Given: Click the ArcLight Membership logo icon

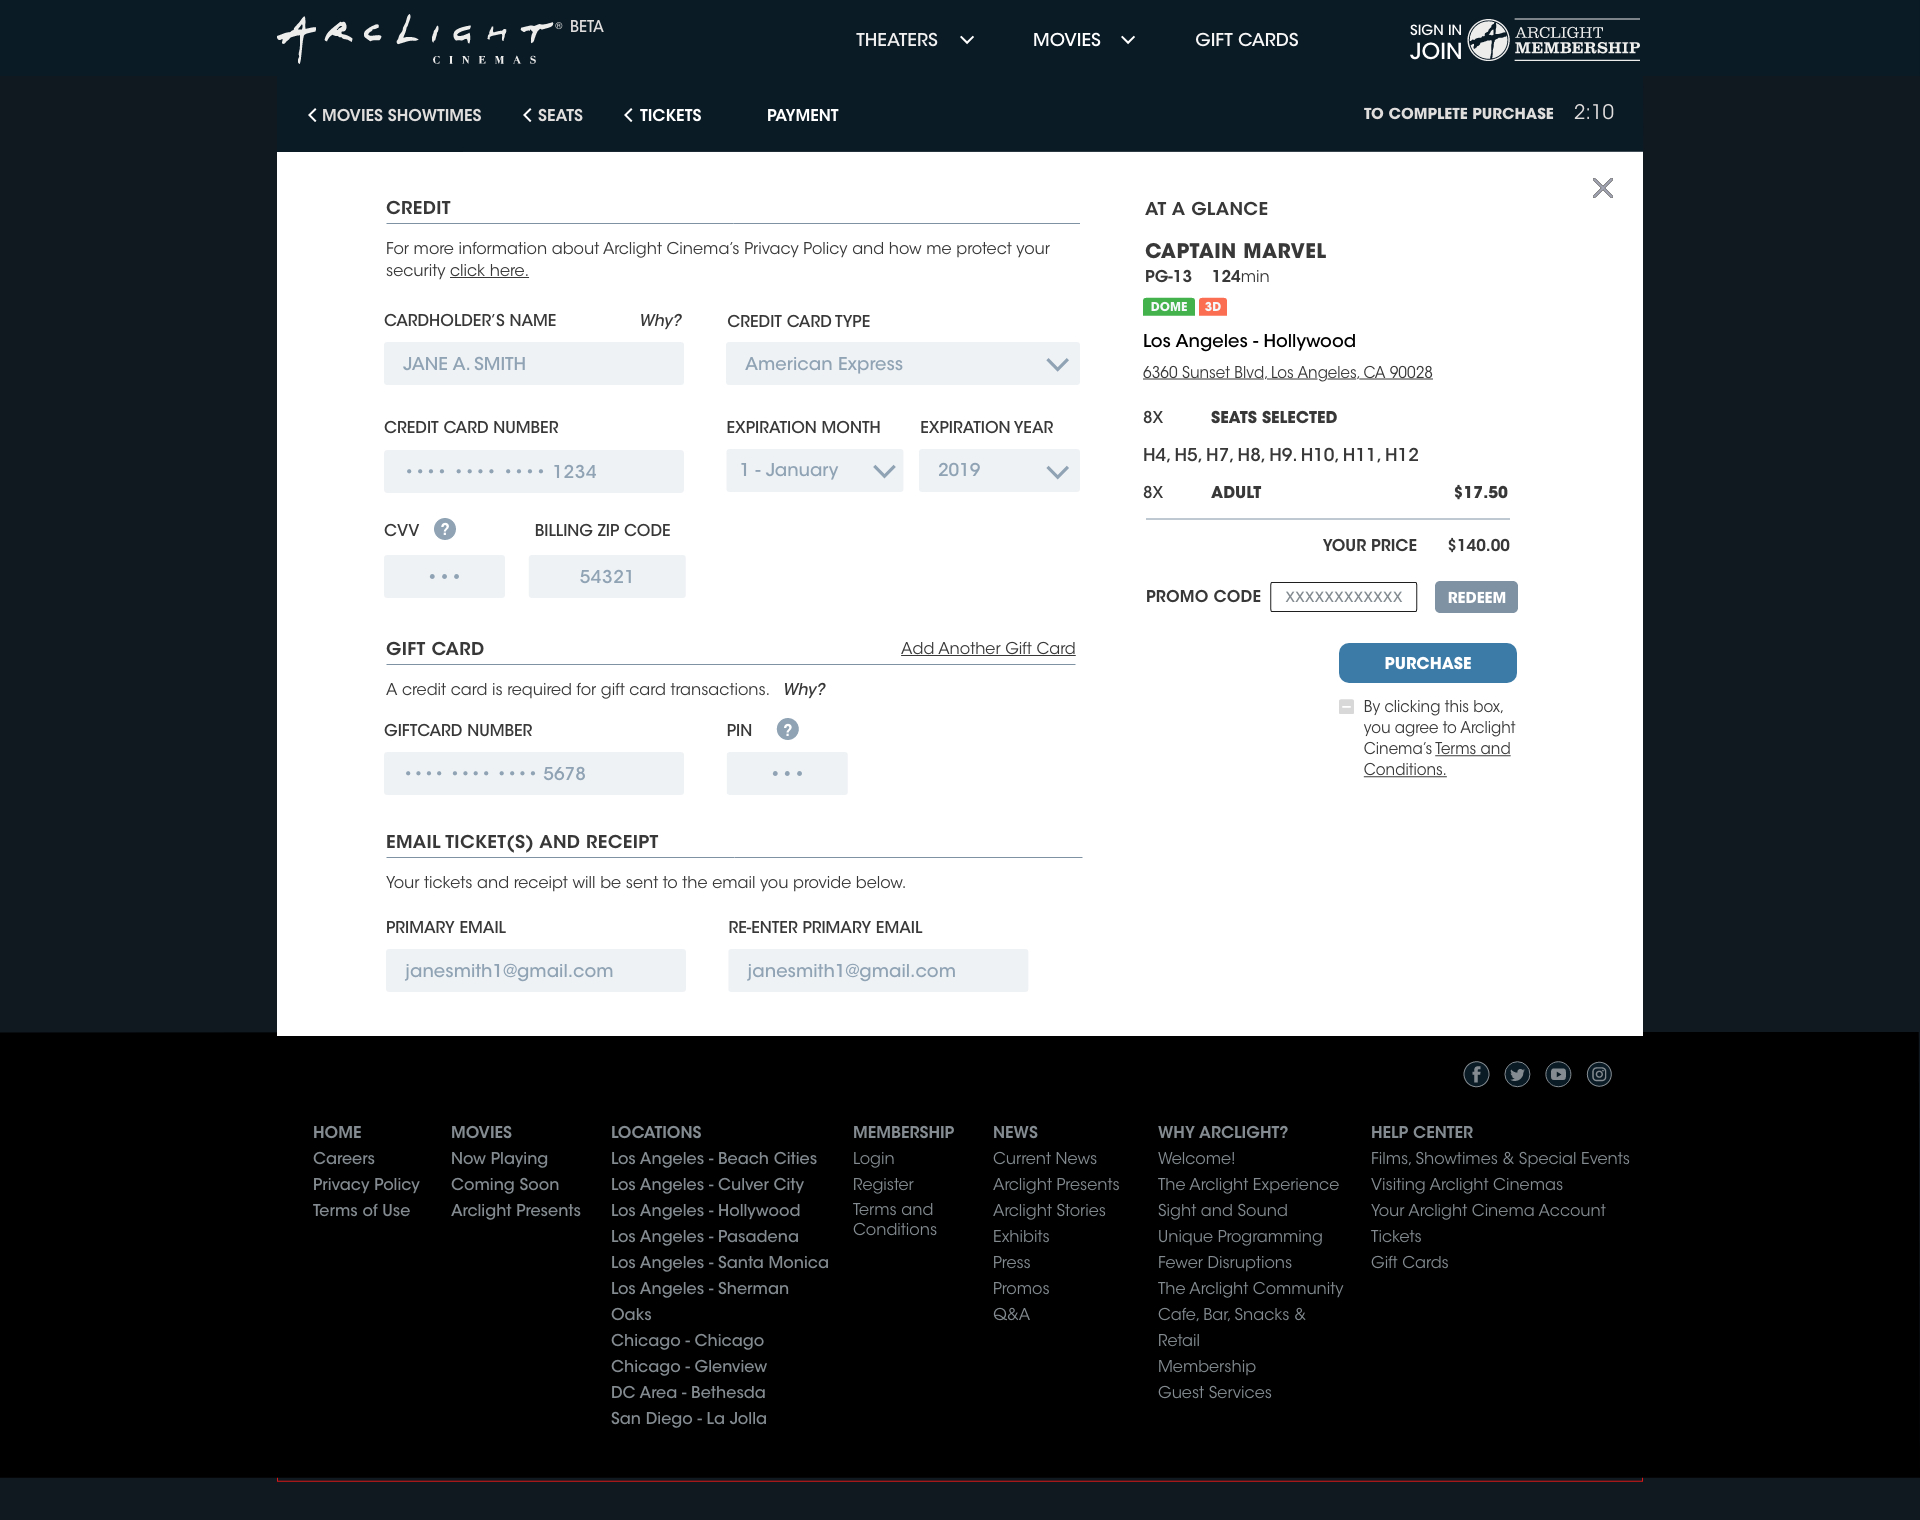Looking at the screenshot, I should point(1488,40).
